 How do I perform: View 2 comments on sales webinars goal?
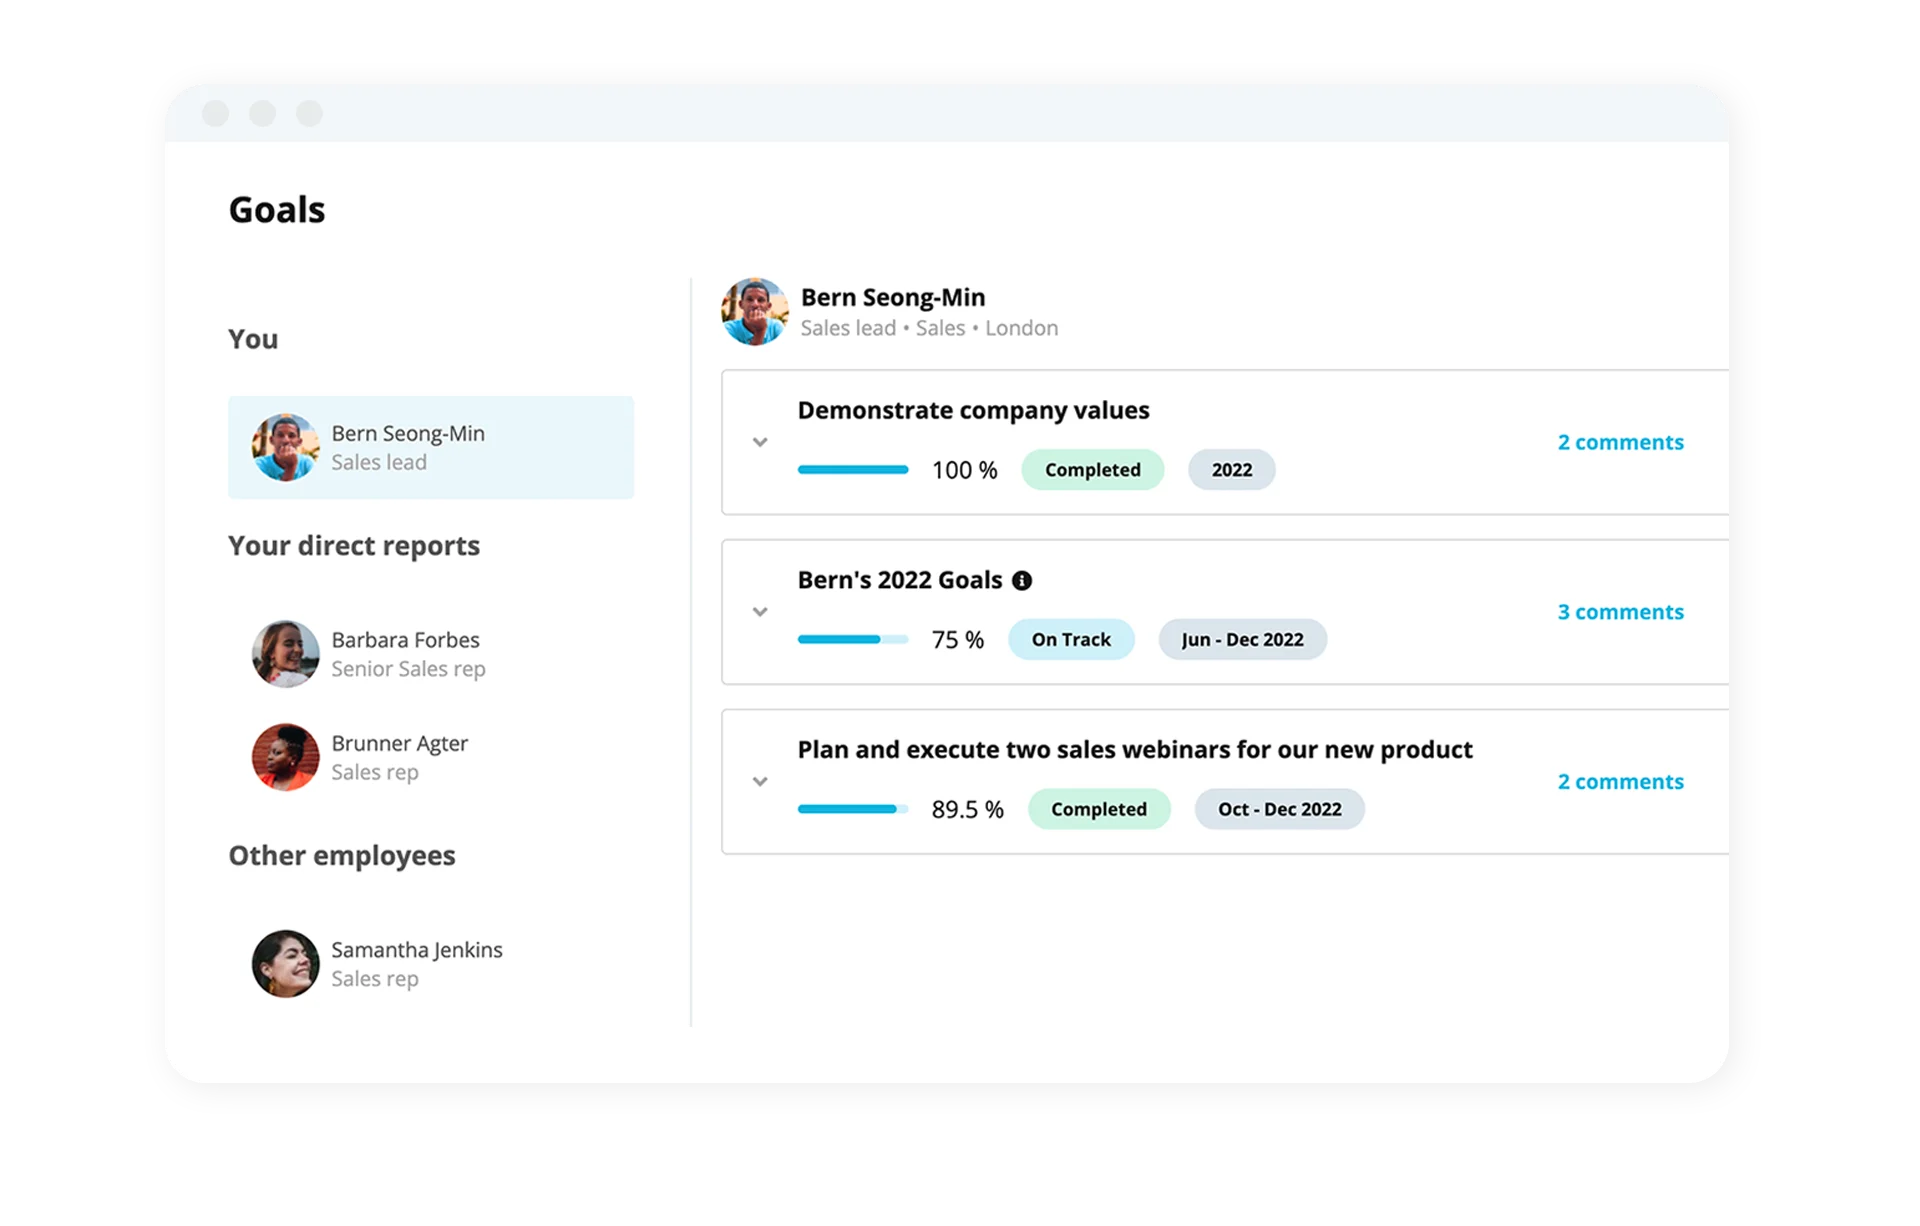pyautogui.click(x=1620, y=782)
